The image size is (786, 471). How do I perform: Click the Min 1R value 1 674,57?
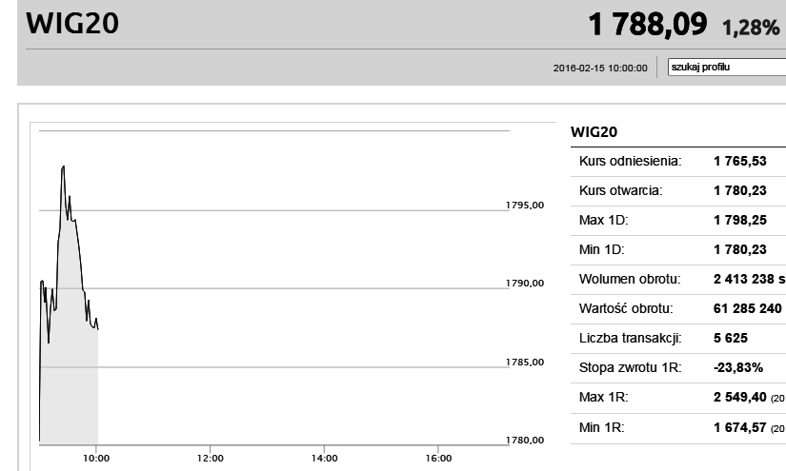[740, 427]
